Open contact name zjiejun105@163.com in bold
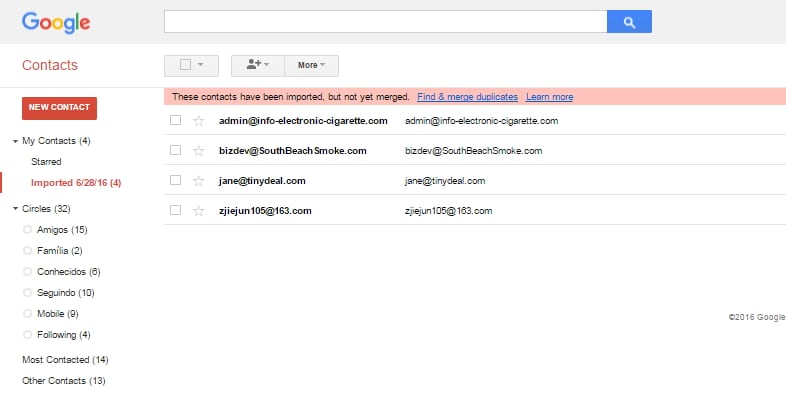The image size is (786, 395). tap(265, 211)
